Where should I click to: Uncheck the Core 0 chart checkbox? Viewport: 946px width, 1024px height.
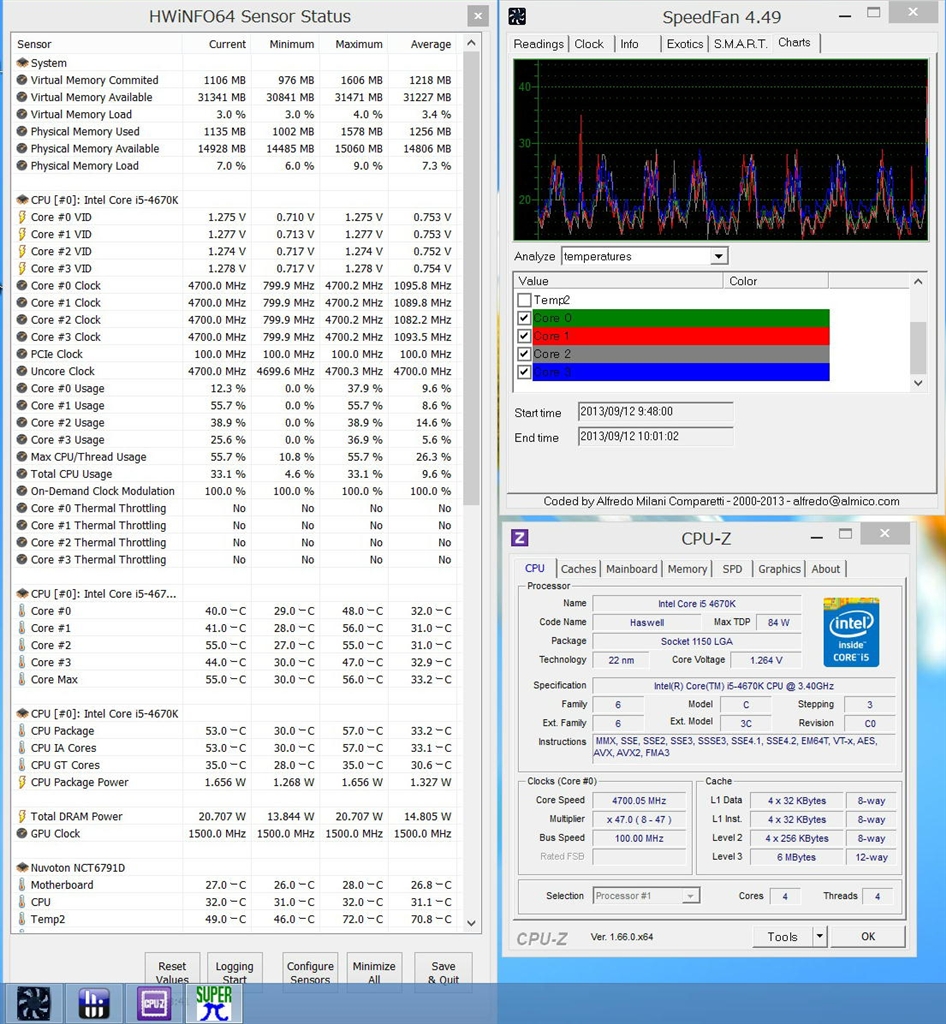(x=524, y=318)
